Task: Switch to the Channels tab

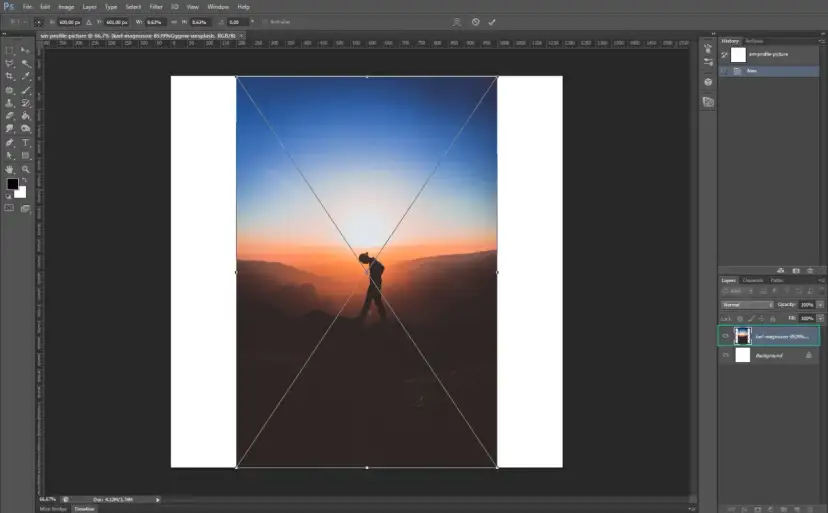Action: (x=752, y=280)
